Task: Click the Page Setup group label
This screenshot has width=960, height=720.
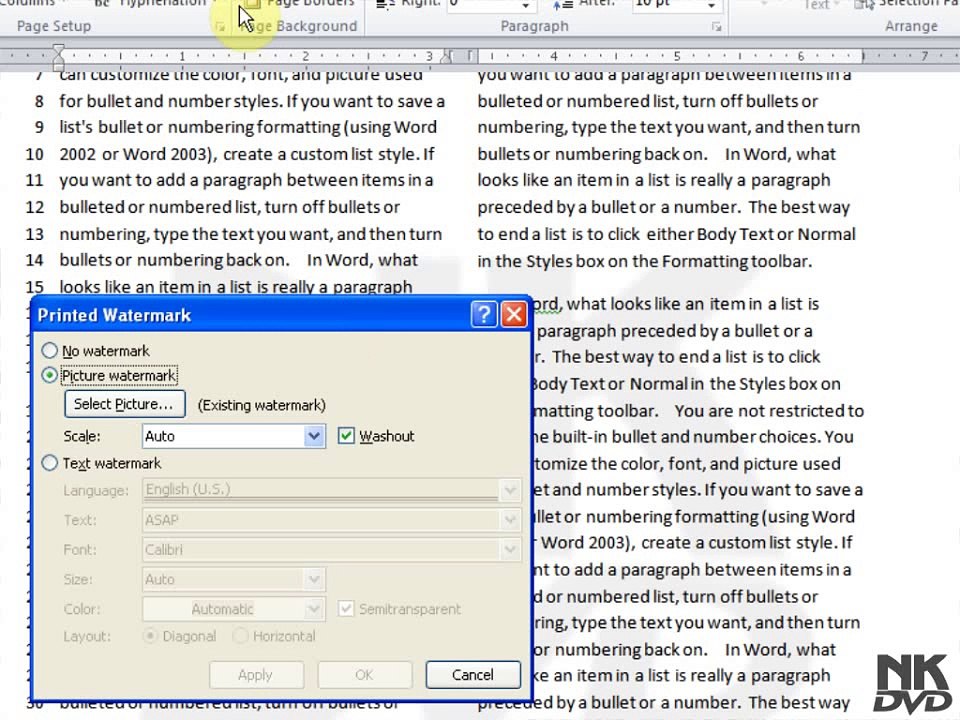Action: 54,26
